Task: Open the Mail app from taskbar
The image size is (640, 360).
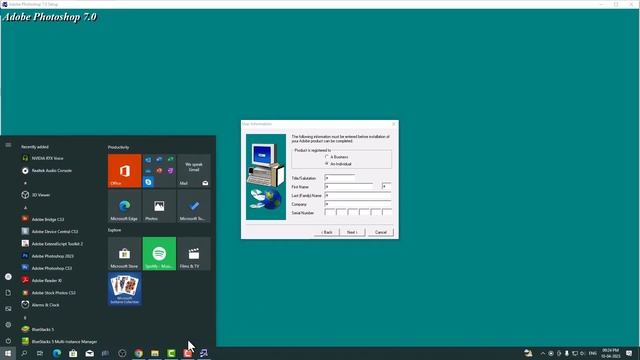Action: [89, 353]
